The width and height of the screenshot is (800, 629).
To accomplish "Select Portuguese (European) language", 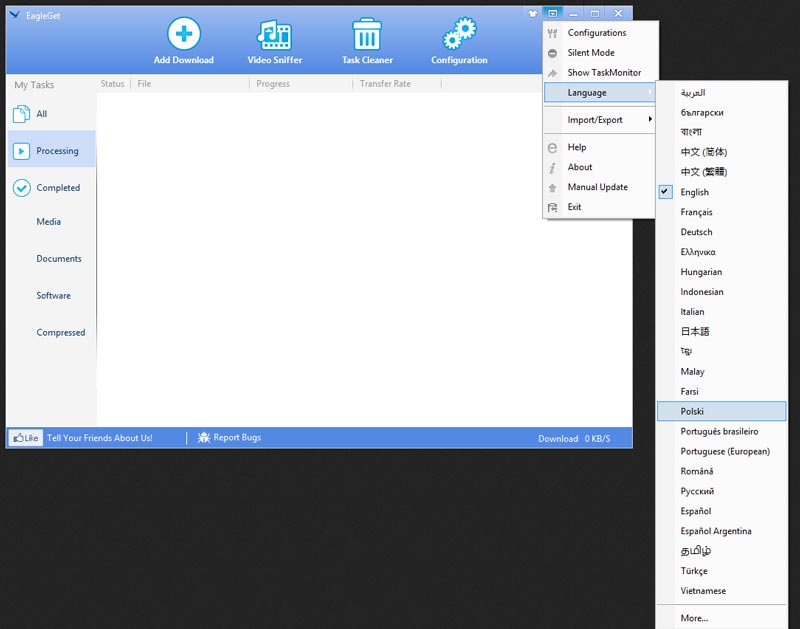I will [721, 451].
